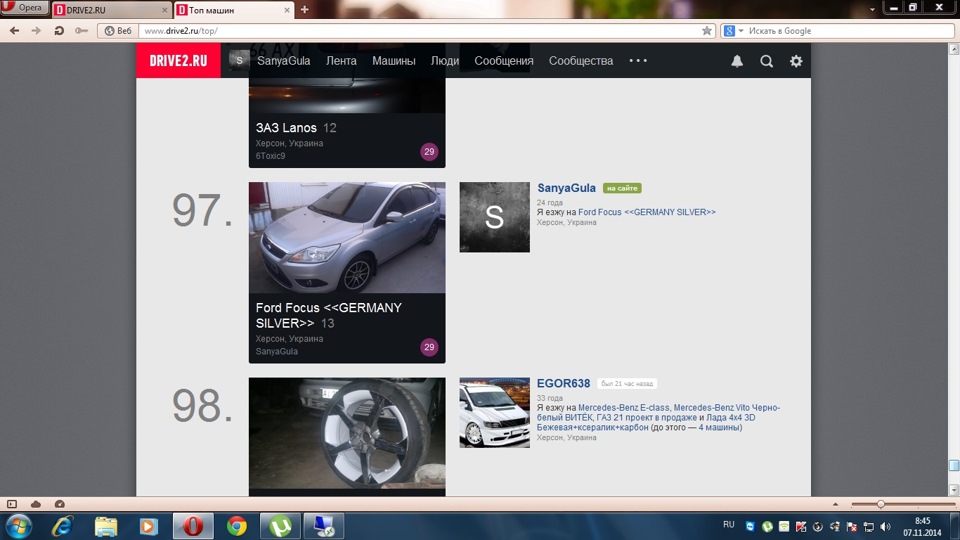Select the Топ машин tab
This screenshot has width=960, height=540.
click(x=233, y=10)
